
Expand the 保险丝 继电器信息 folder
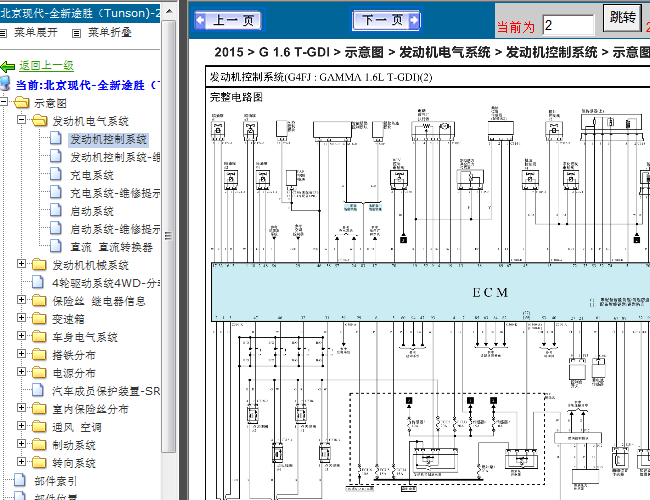pos(21,299)
